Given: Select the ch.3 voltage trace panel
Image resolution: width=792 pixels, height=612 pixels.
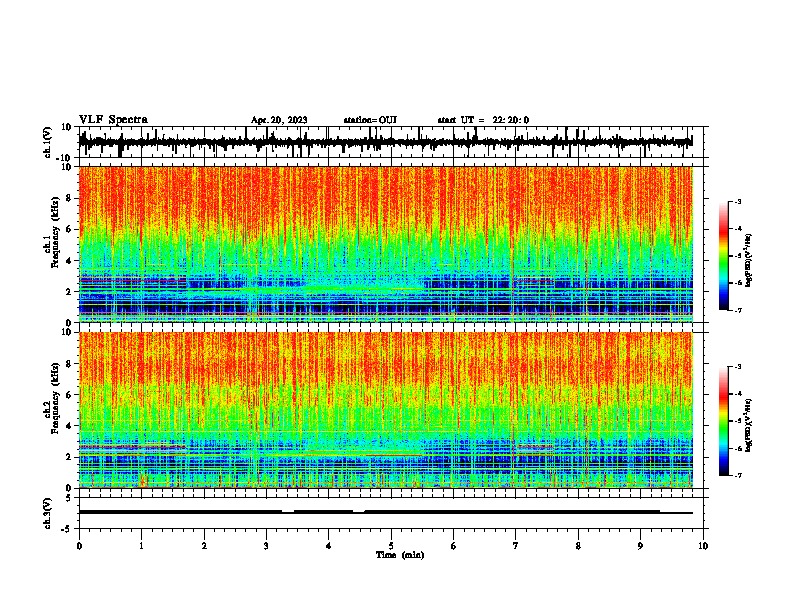Looking at the screenshot, I should pos(391,513).
